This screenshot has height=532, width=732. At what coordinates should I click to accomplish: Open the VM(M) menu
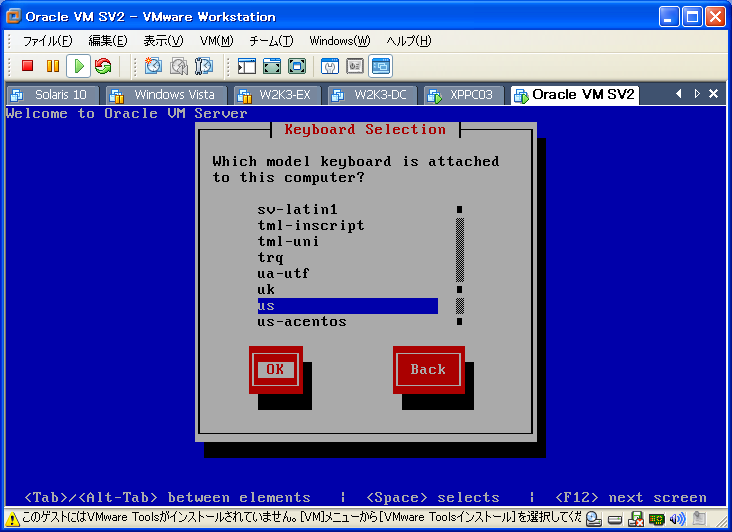coord(217,41)
